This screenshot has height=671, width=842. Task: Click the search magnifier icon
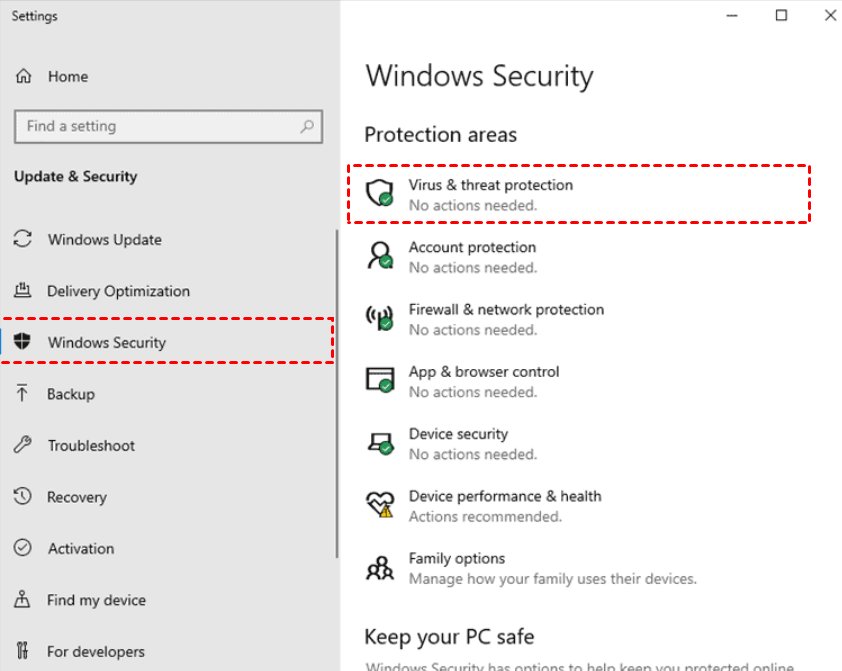[307, 127]
